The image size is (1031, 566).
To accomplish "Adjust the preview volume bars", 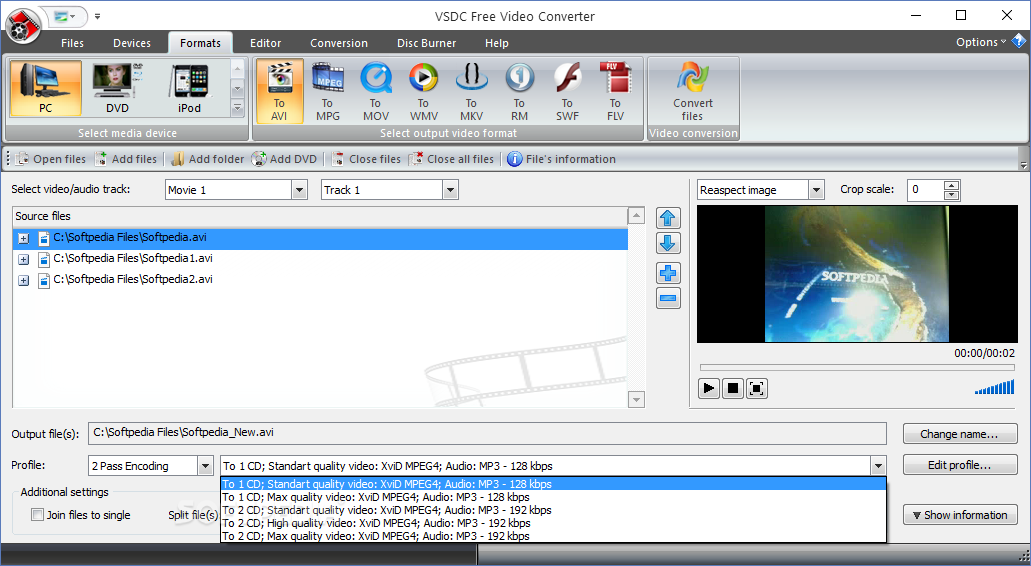I will [x=994, y=387].
